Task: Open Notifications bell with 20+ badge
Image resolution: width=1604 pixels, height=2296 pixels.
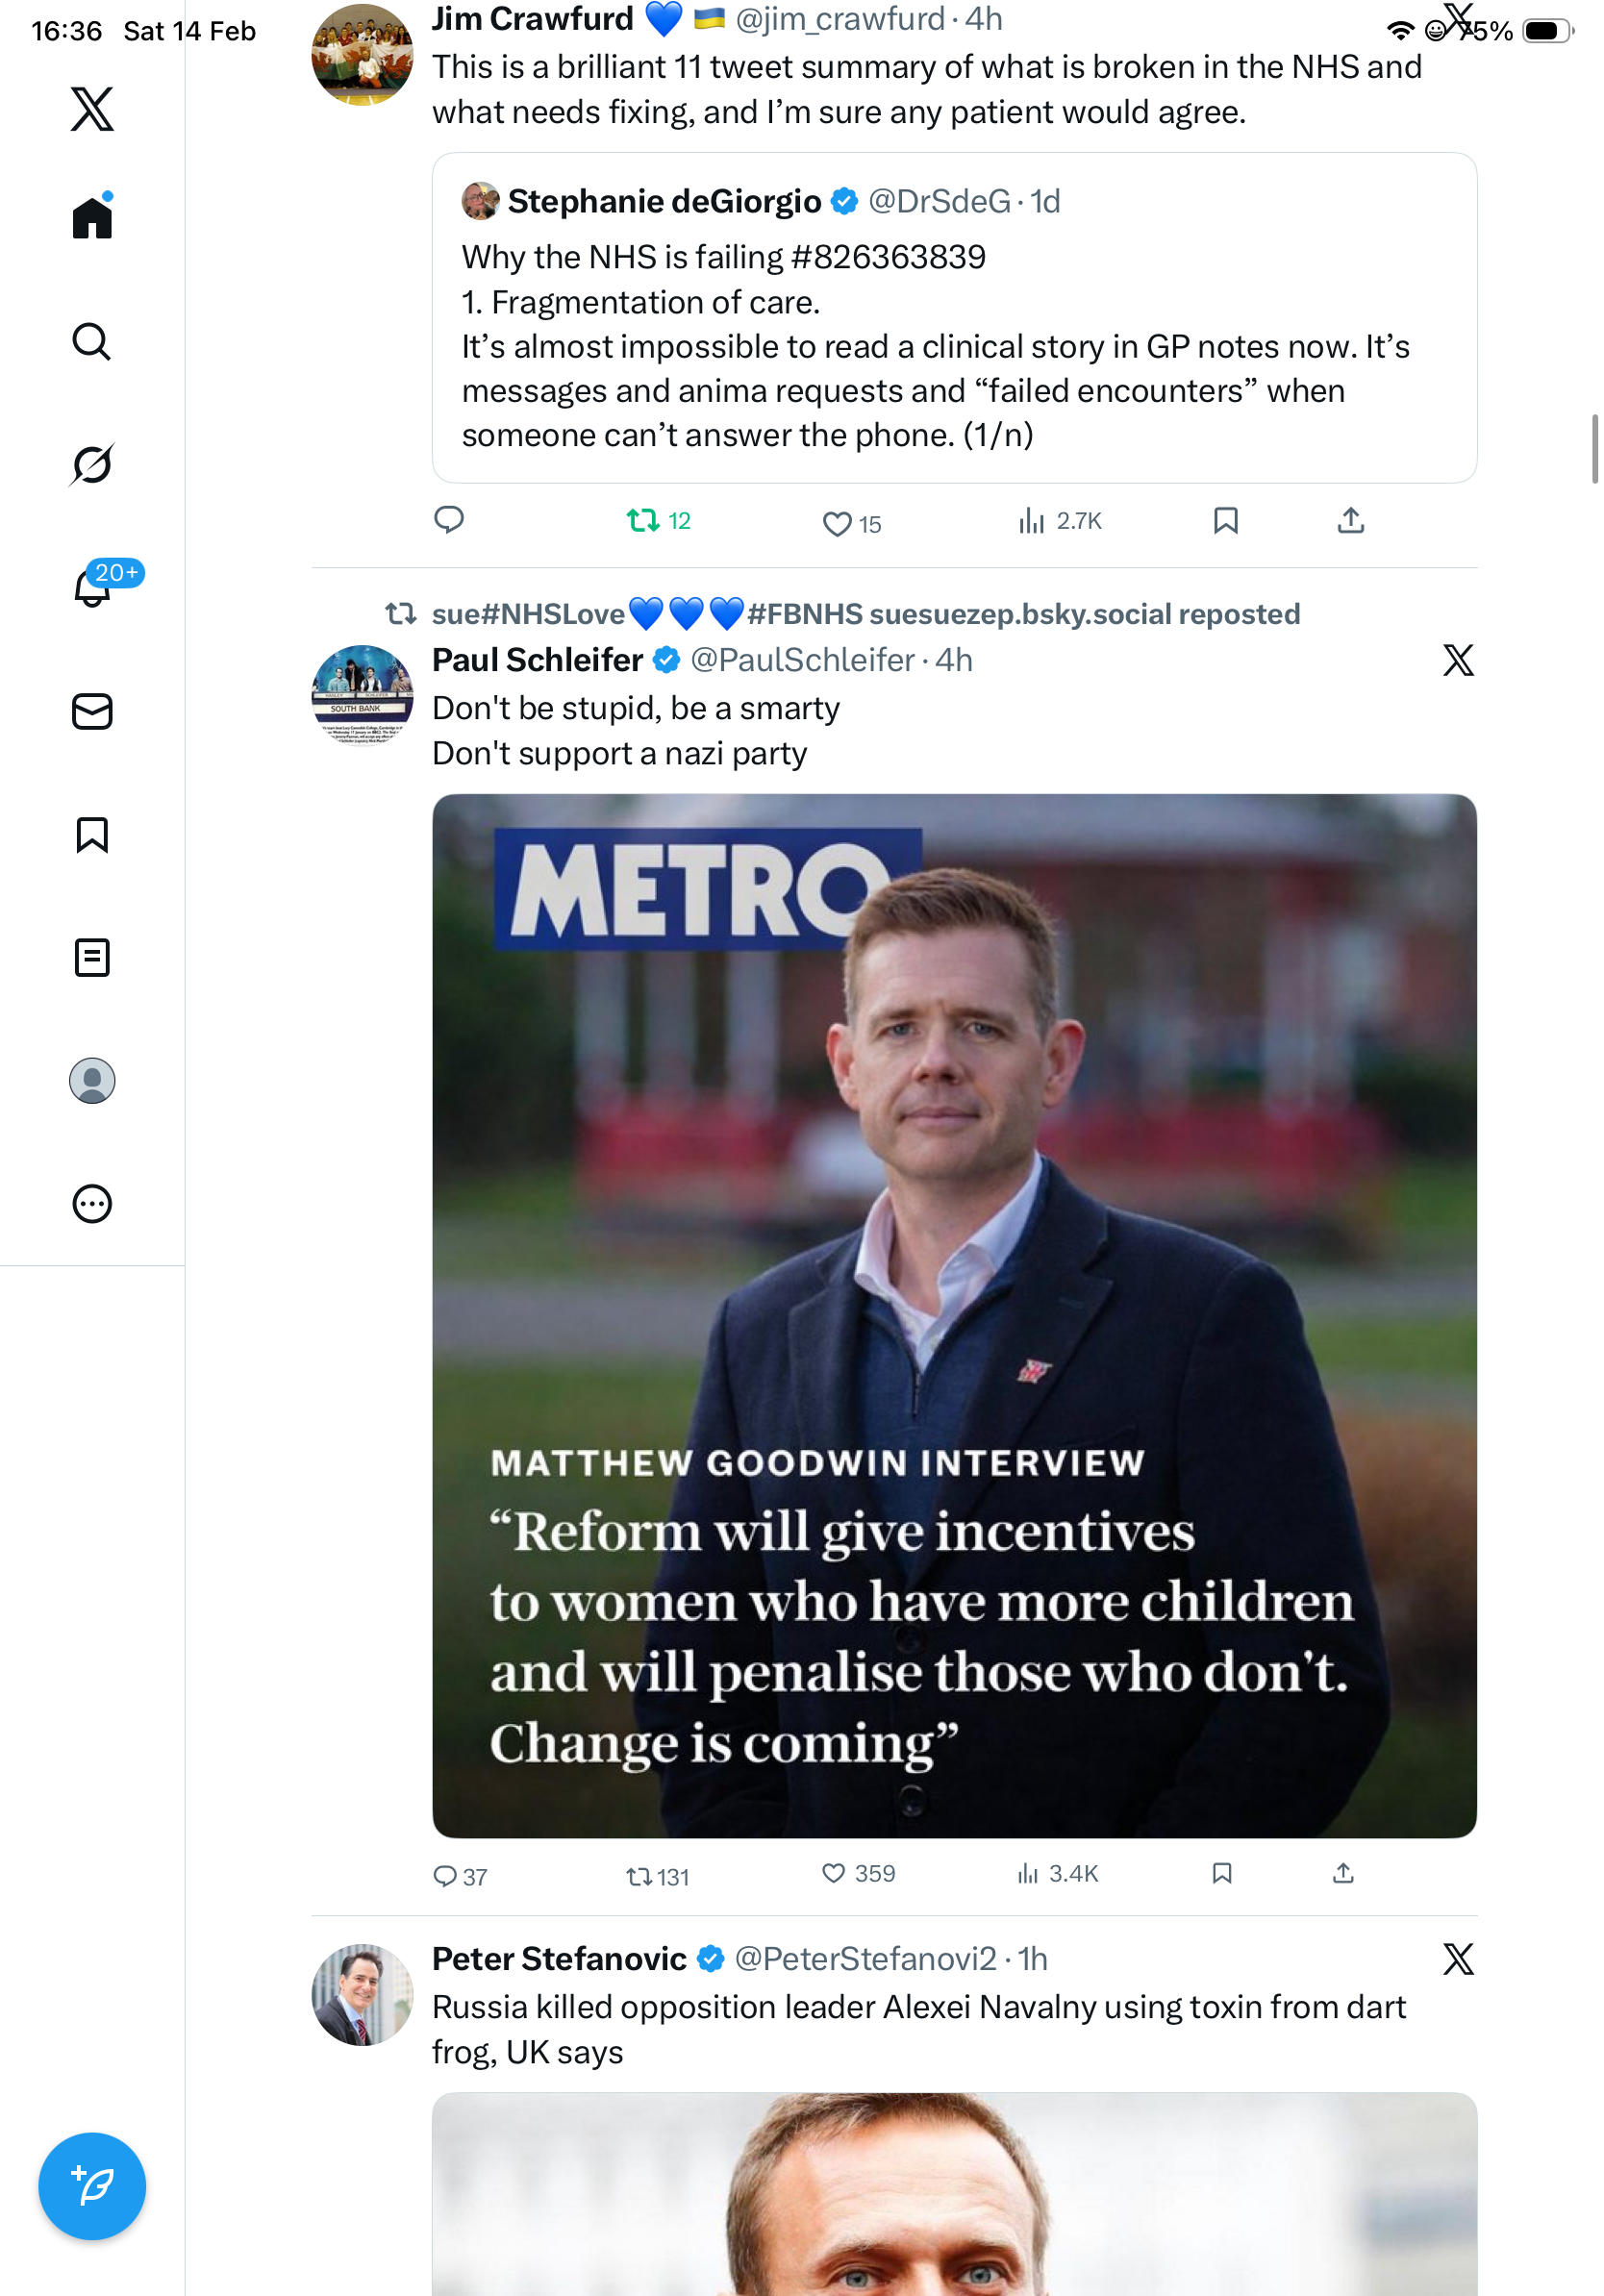Action: [x=92, y=587]
